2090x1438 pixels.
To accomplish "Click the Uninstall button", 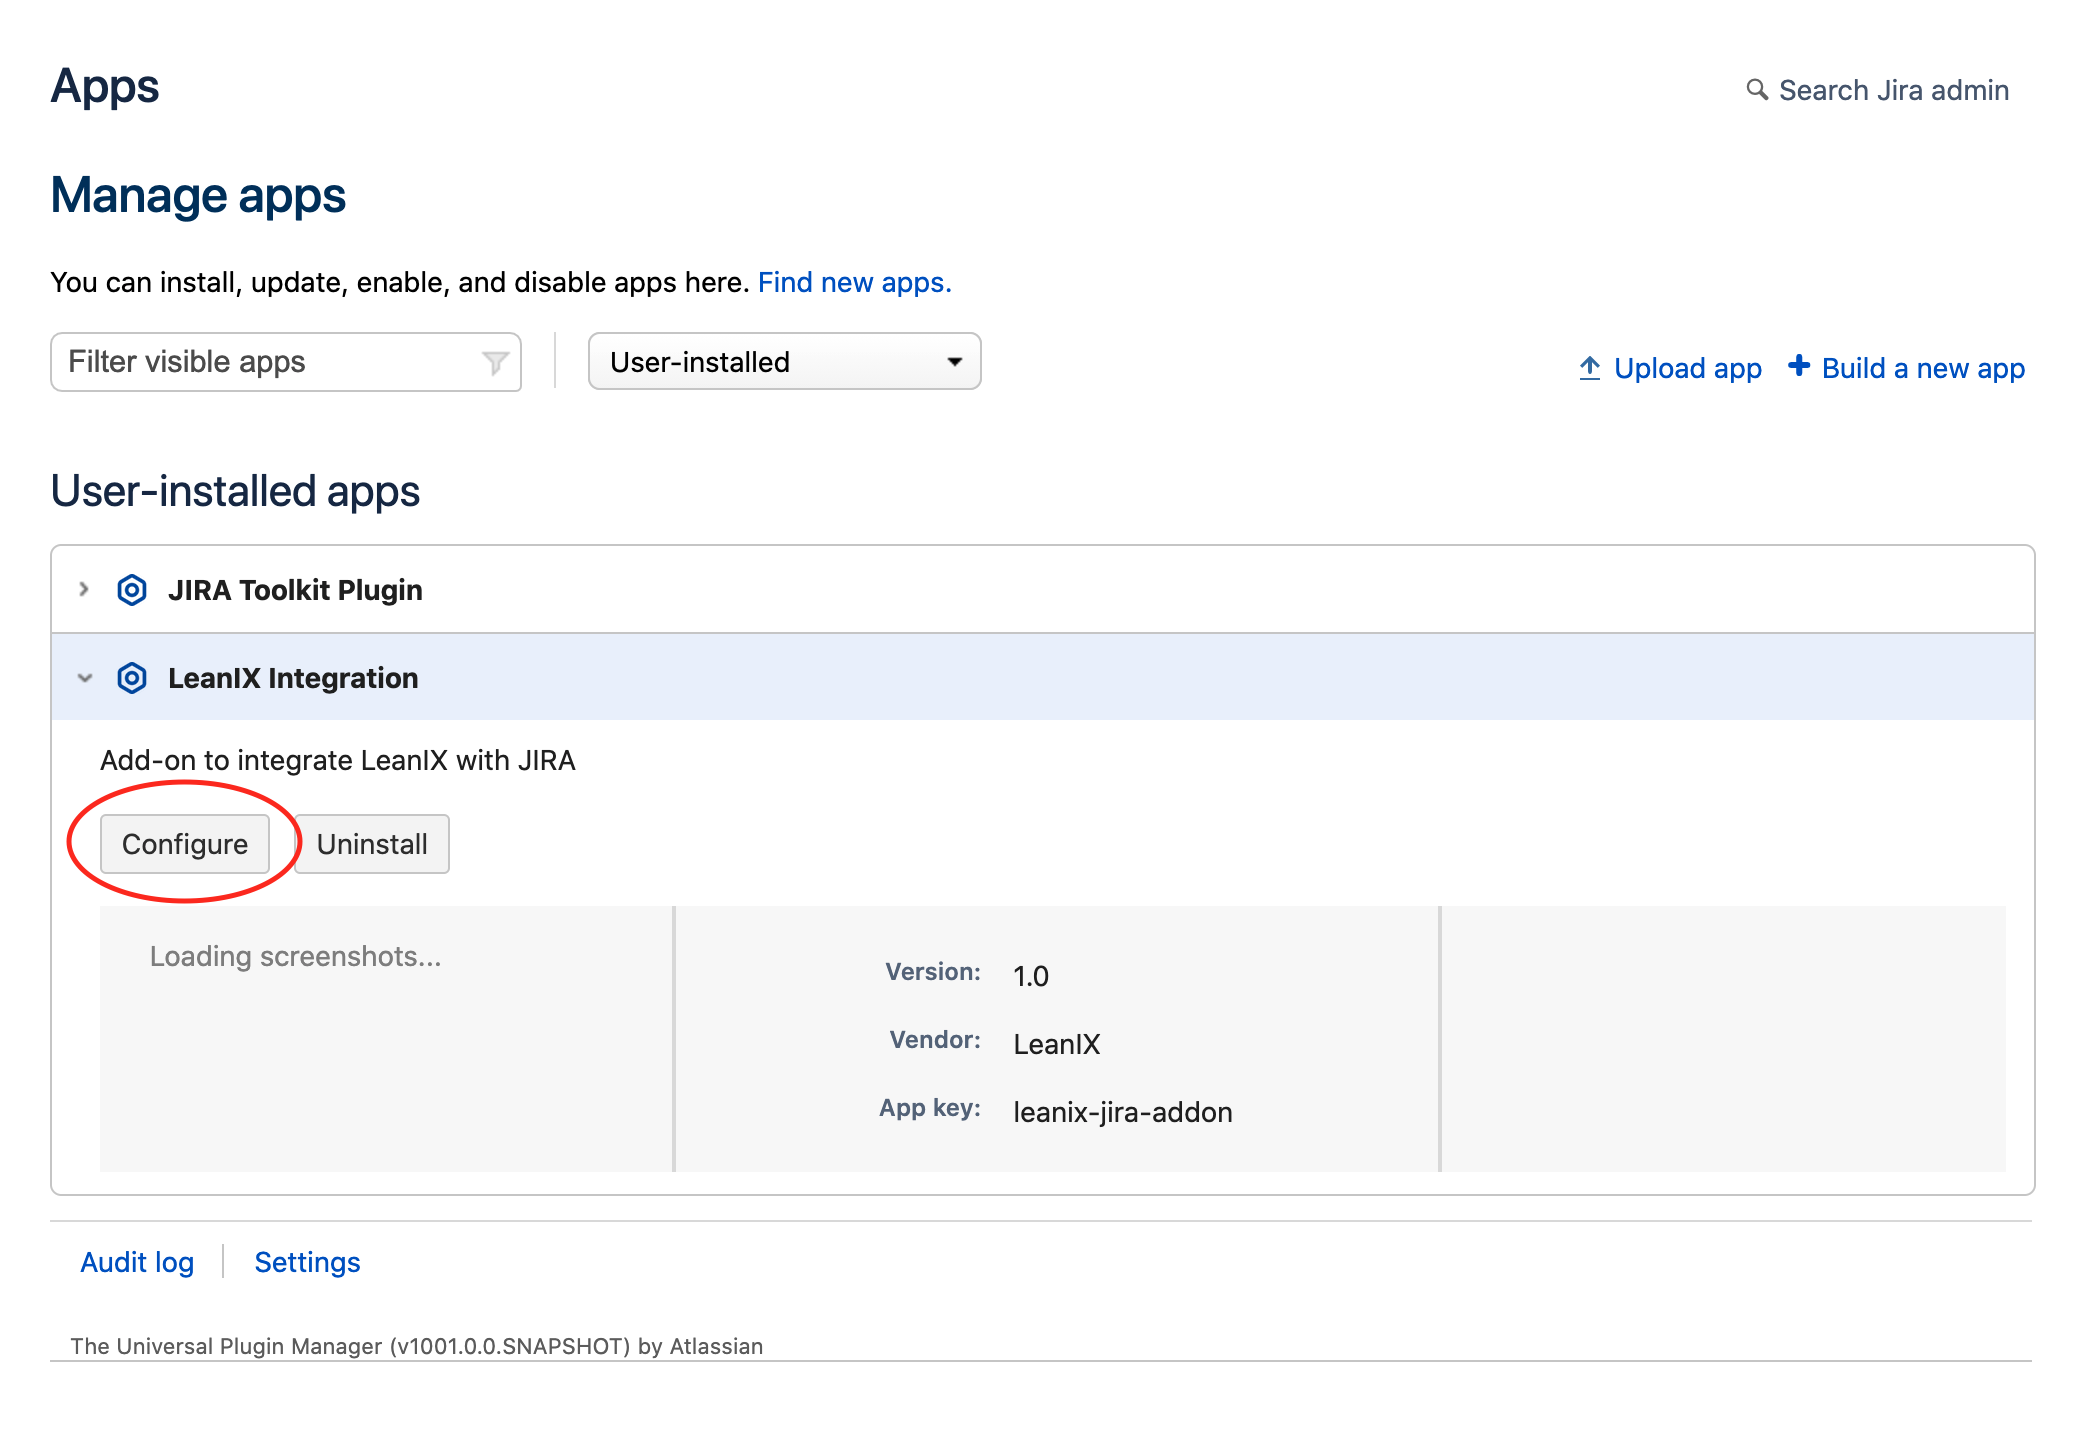I will [x=372, y=844].
